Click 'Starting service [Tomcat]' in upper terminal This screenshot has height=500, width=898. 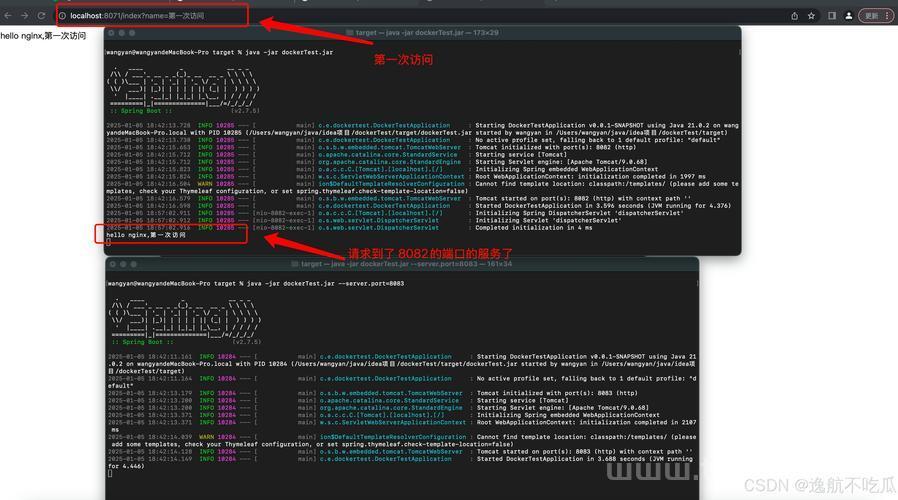[521, 155]
